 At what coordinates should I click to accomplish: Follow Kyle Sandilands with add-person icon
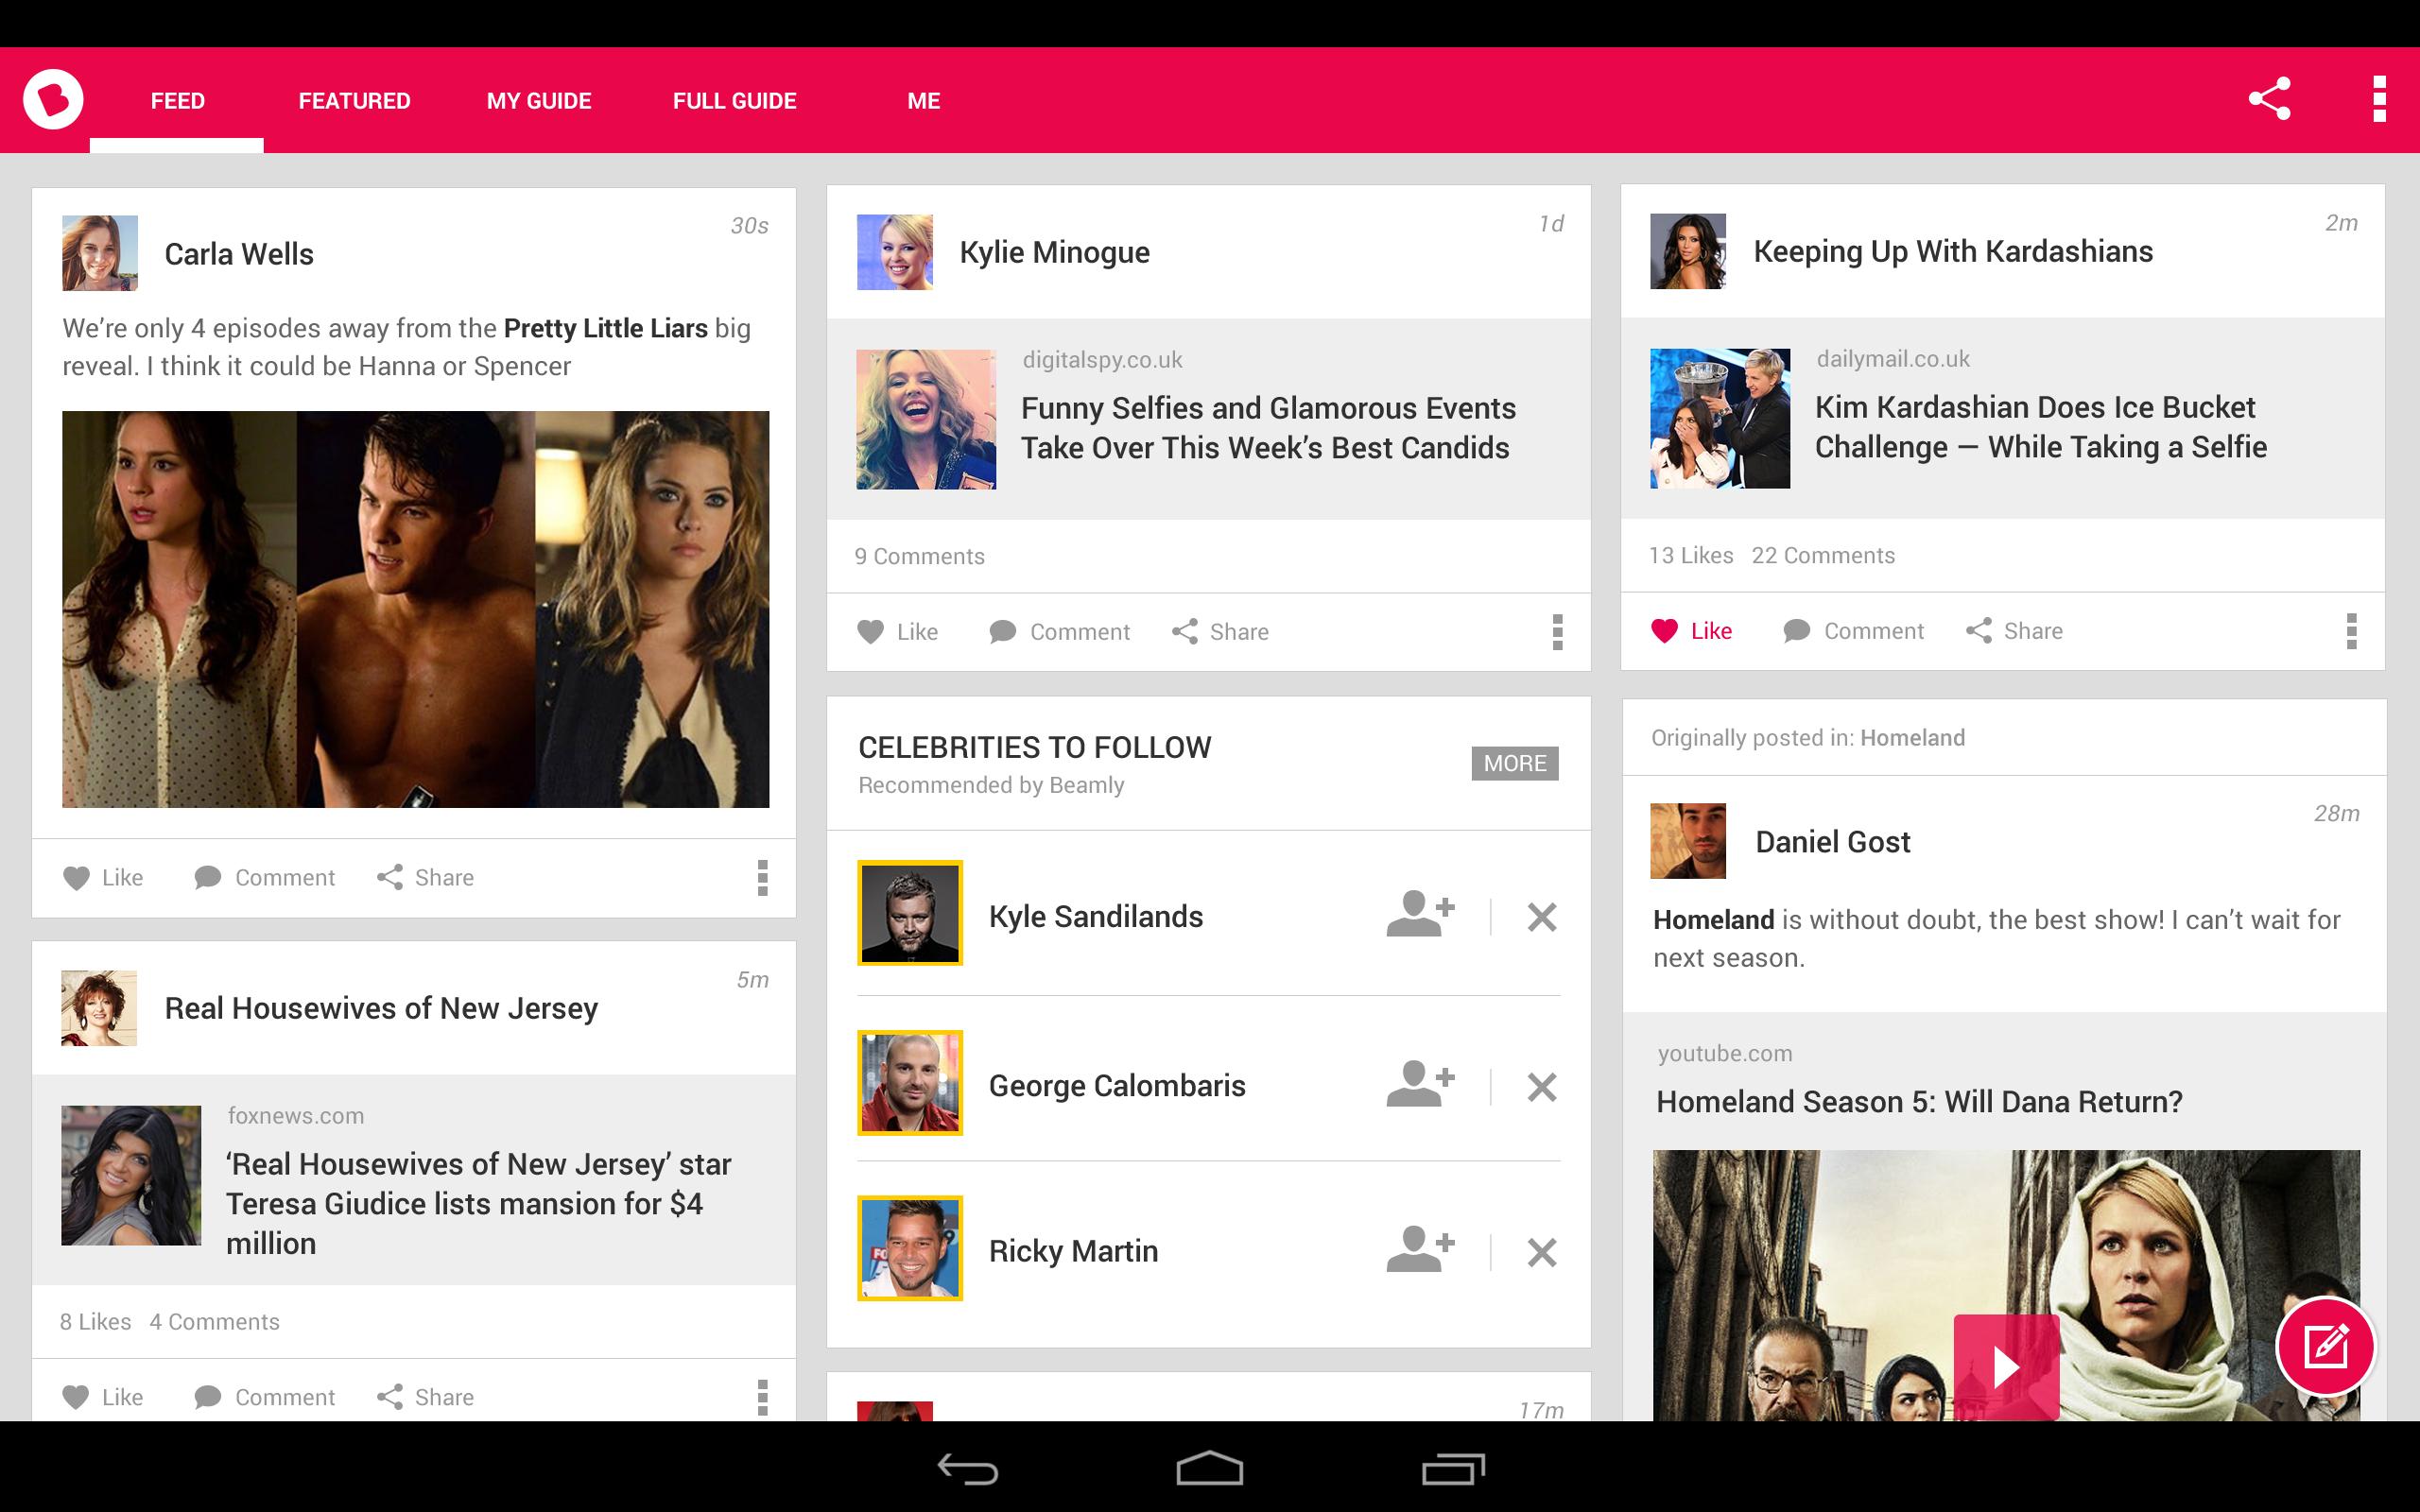(x=1420, y=915)
